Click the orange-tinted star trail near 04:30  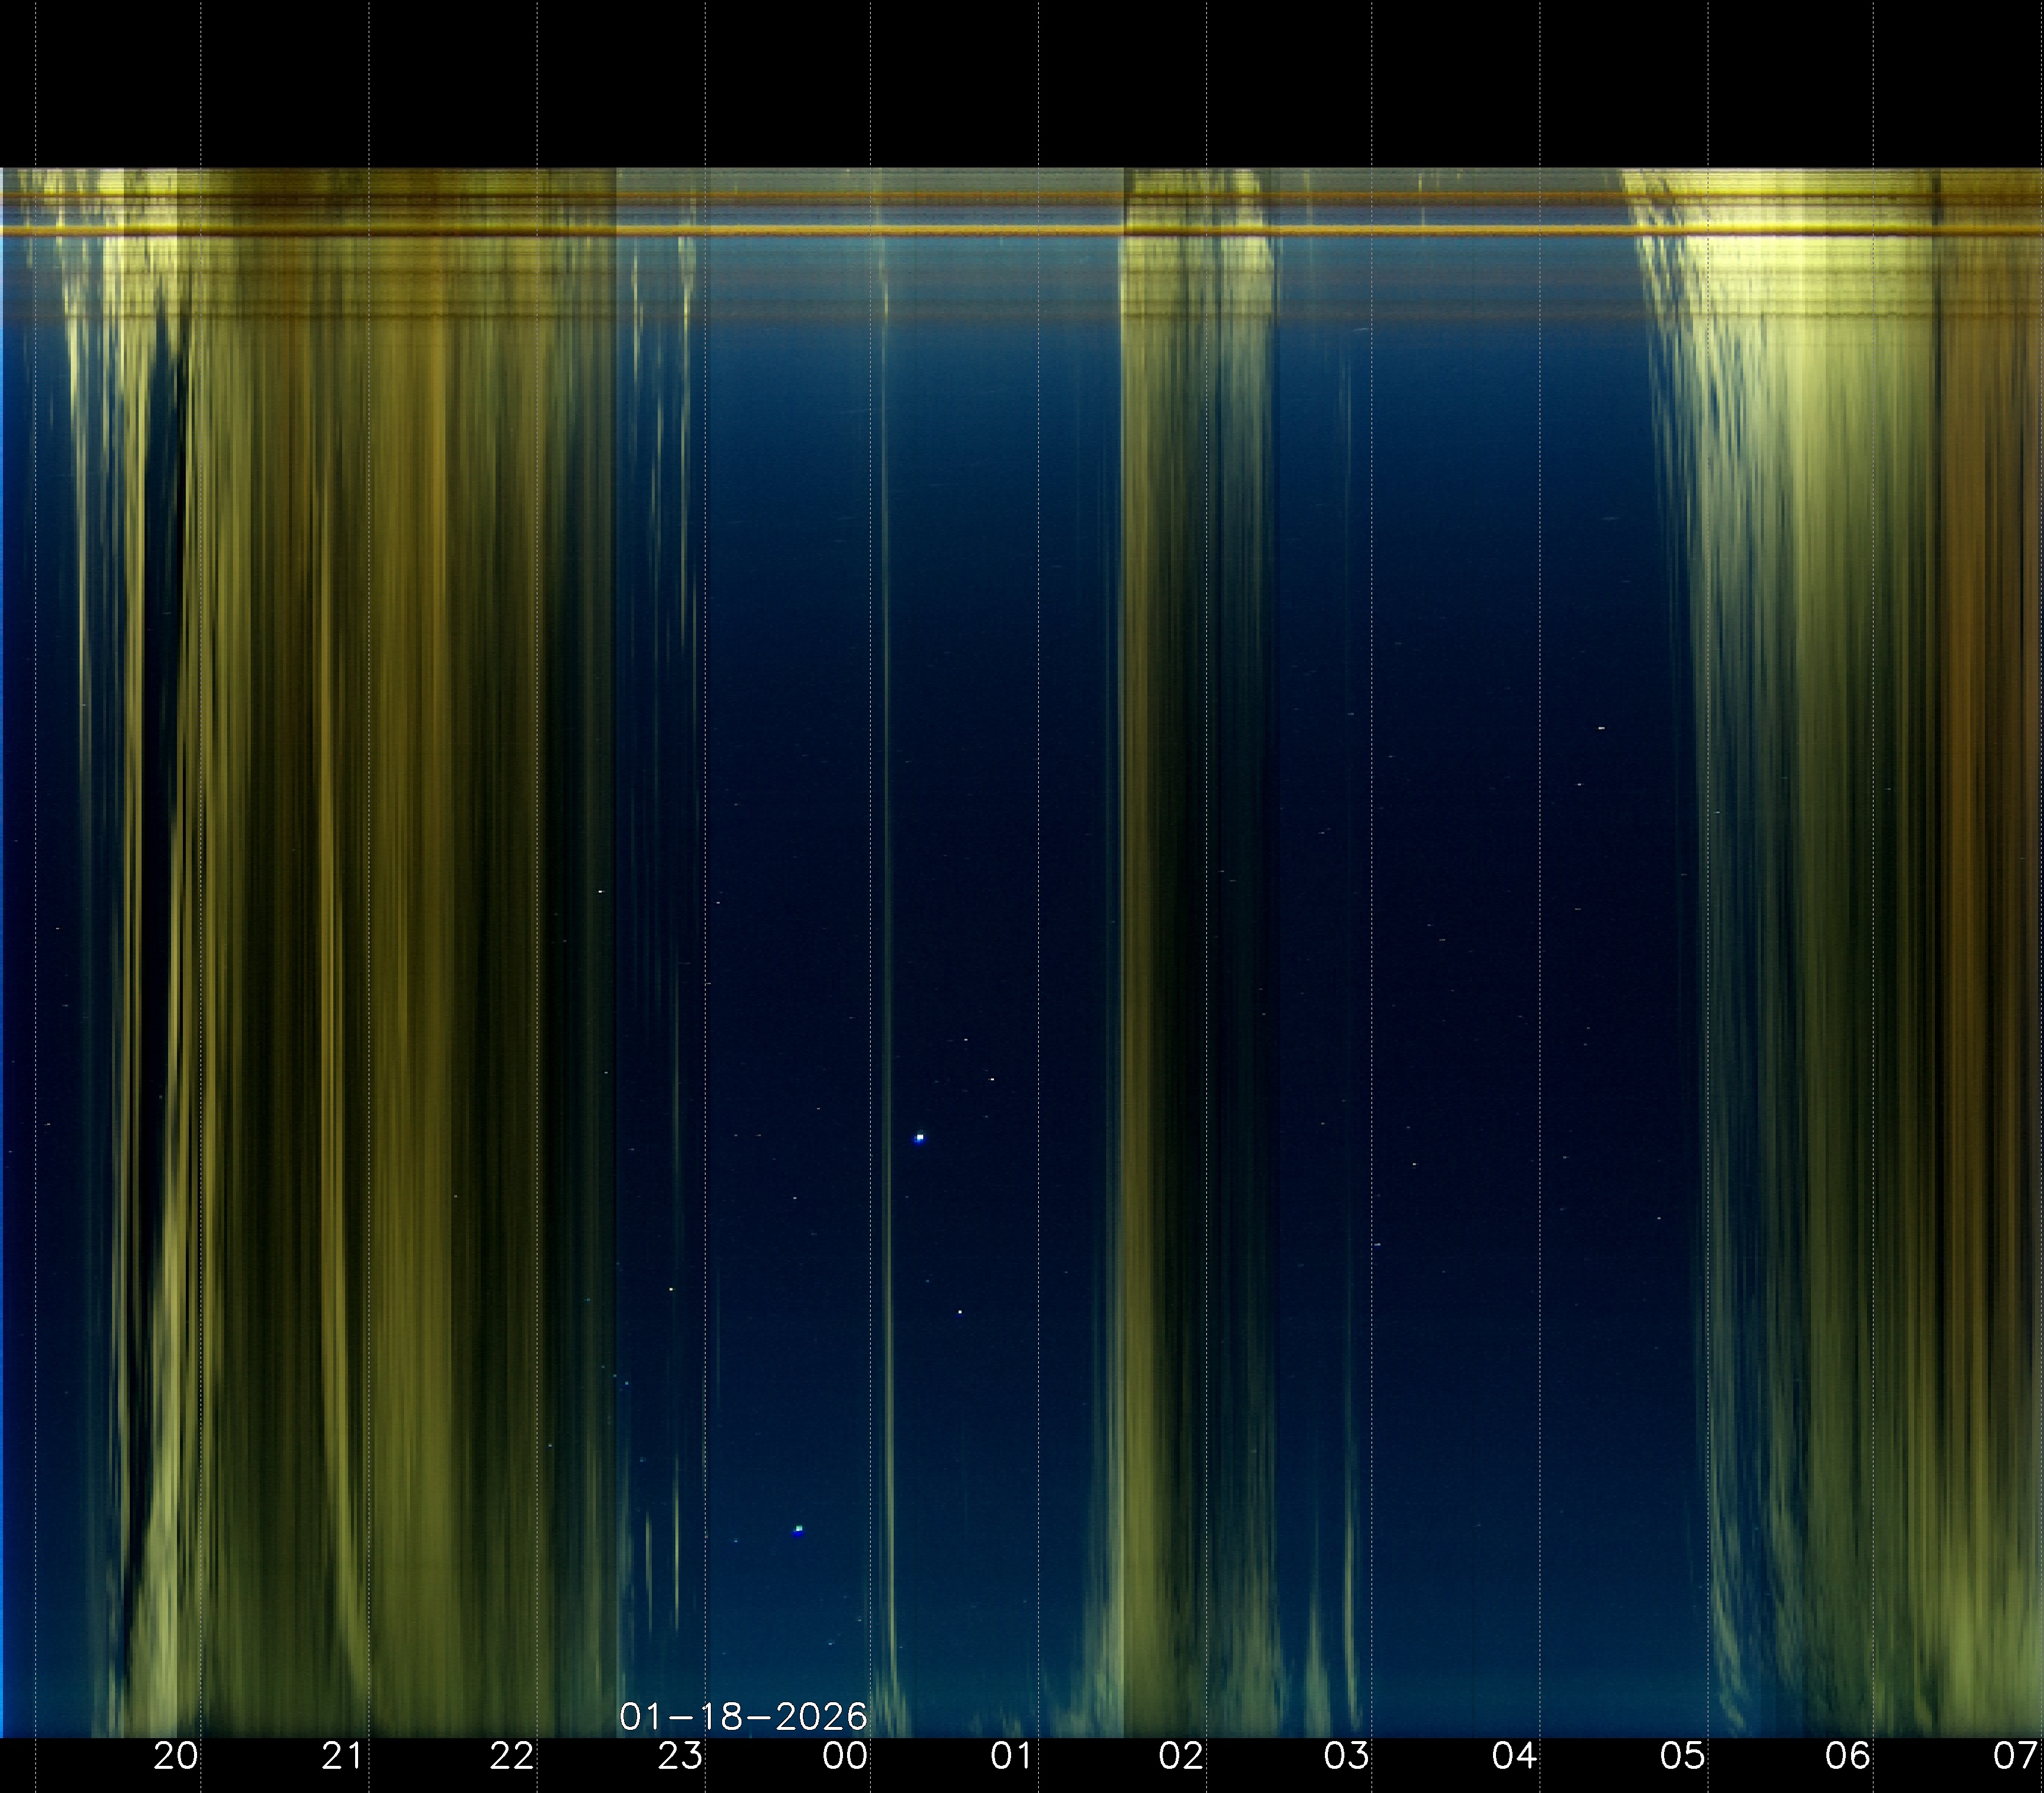tap(1601, 728)
